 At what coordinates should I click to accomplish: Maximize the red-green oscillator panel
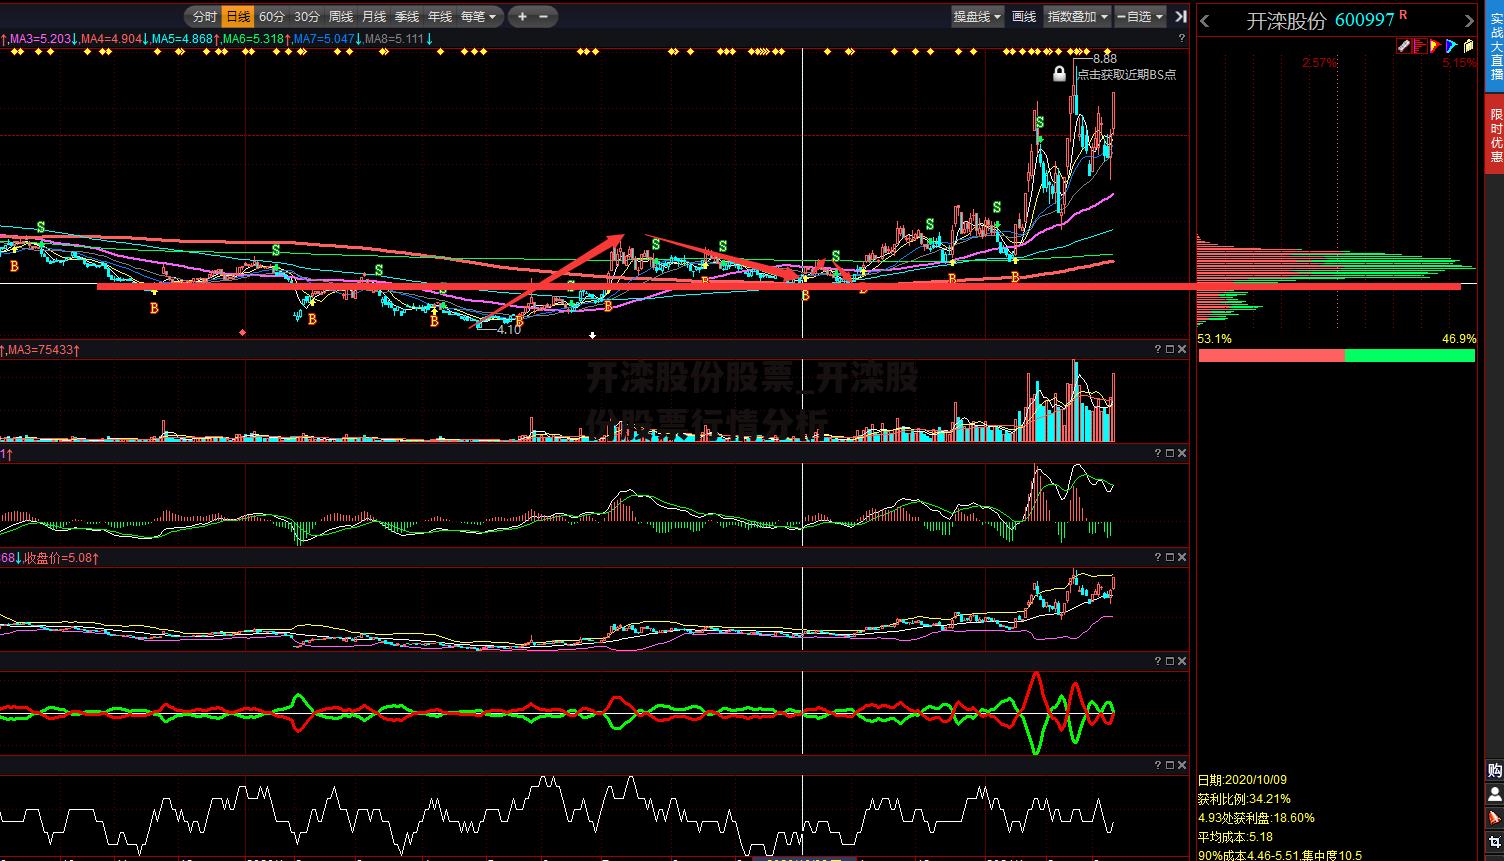(1170, 661)
